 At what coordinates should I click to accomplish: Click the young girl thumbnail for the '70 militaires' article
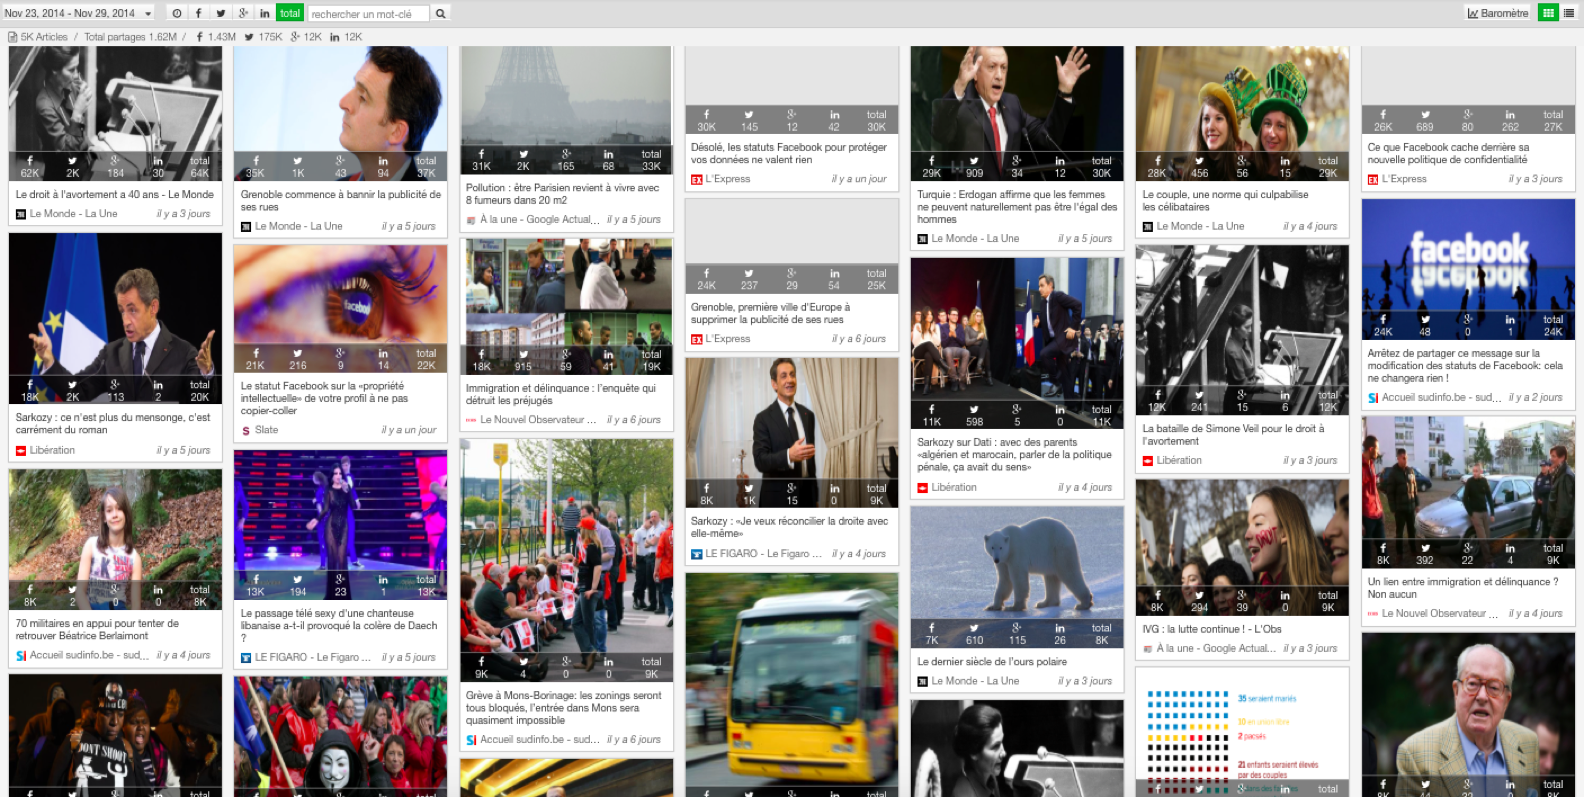(x=115, y=540)
